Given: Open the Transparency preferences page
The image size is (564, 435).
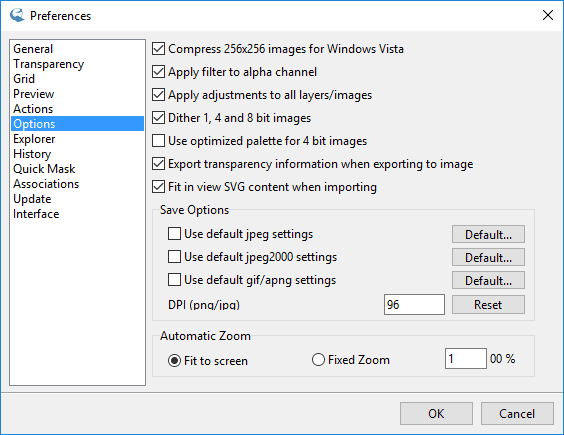Looking at the screenshot, I should click(x=49, y=64).
